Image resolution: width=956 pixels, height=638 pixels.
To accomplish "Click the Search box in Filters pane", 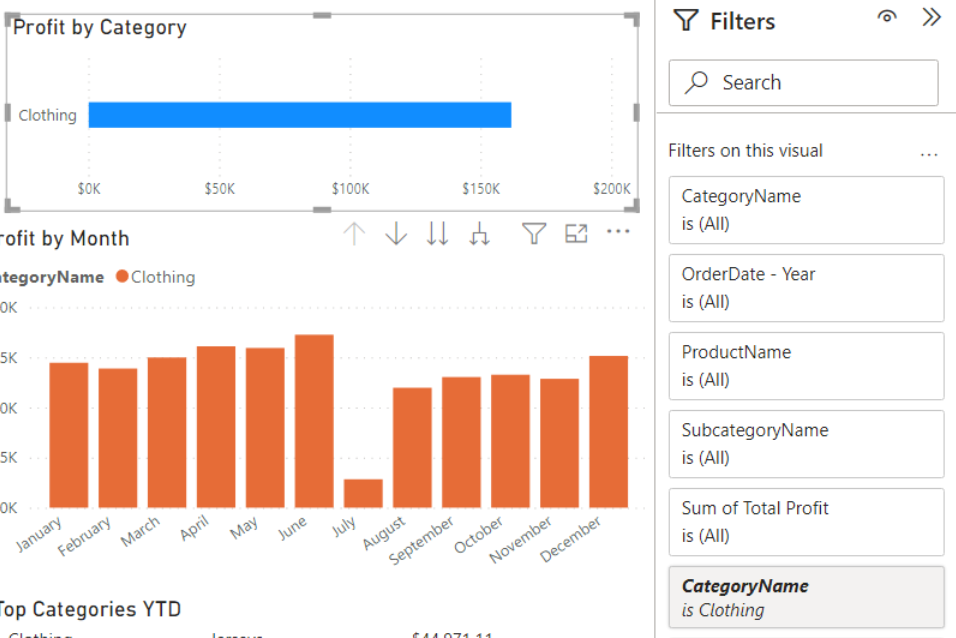I will (804, 83).
